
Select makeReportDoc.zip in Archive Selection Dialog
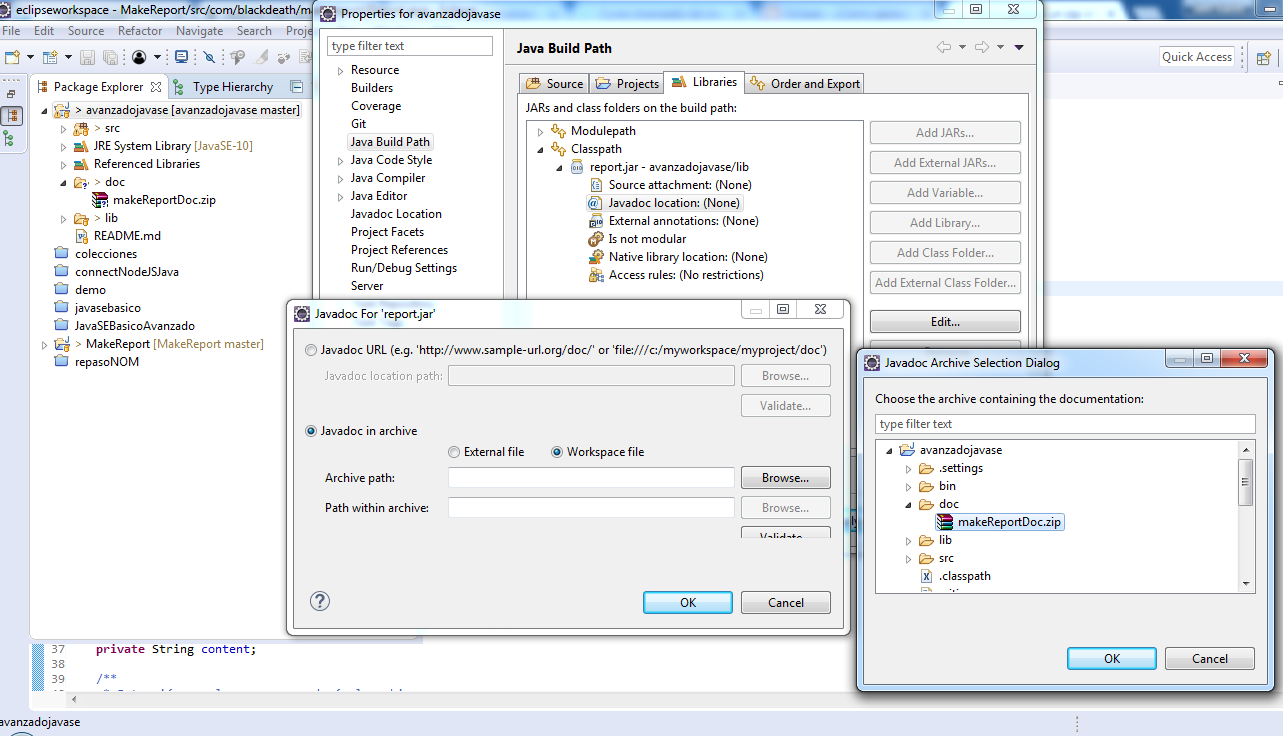[x=999, y=522]
